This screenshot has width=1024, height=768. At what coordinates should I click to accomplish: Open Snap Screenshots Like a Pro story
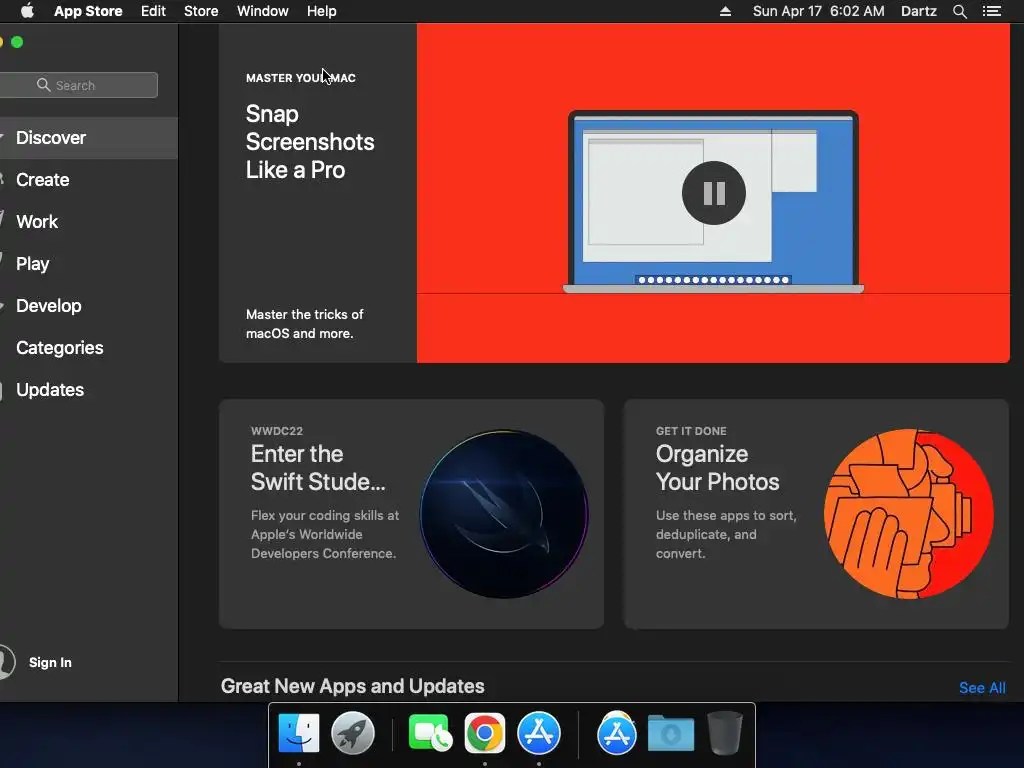pyautogui.click(x=310, y=142)
